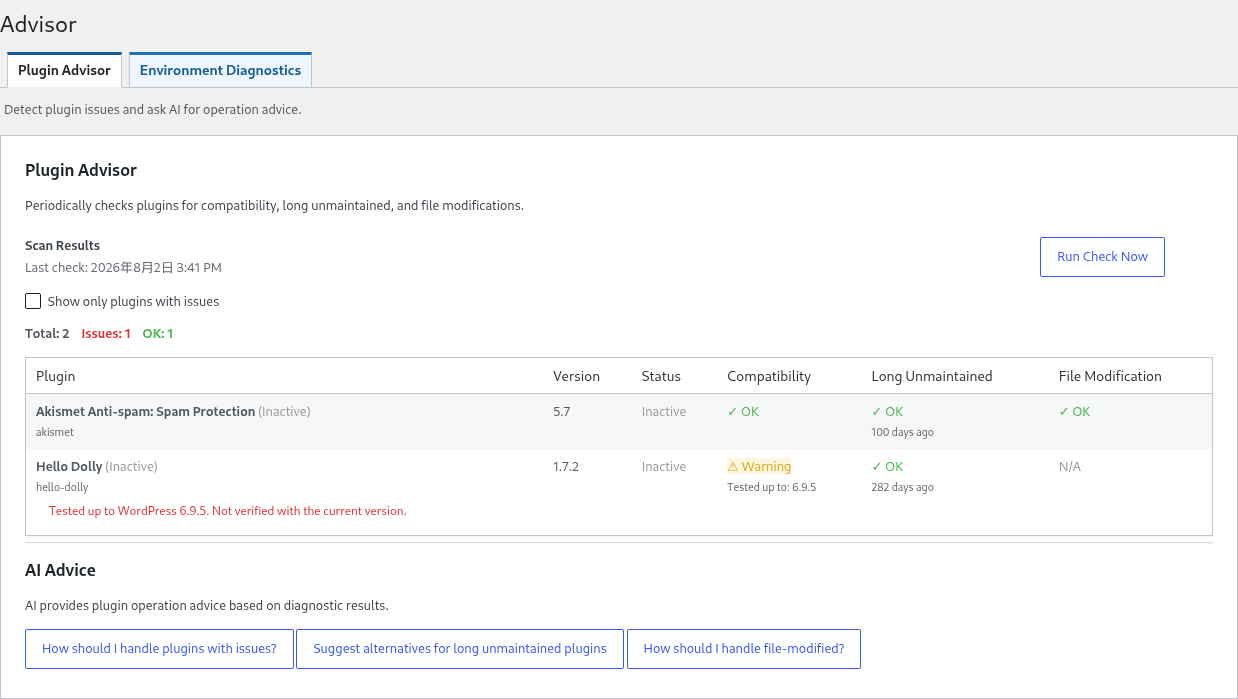1238x699 pixels.
Task: Click the 'akismet' slug text
Action: click(55, 433)
